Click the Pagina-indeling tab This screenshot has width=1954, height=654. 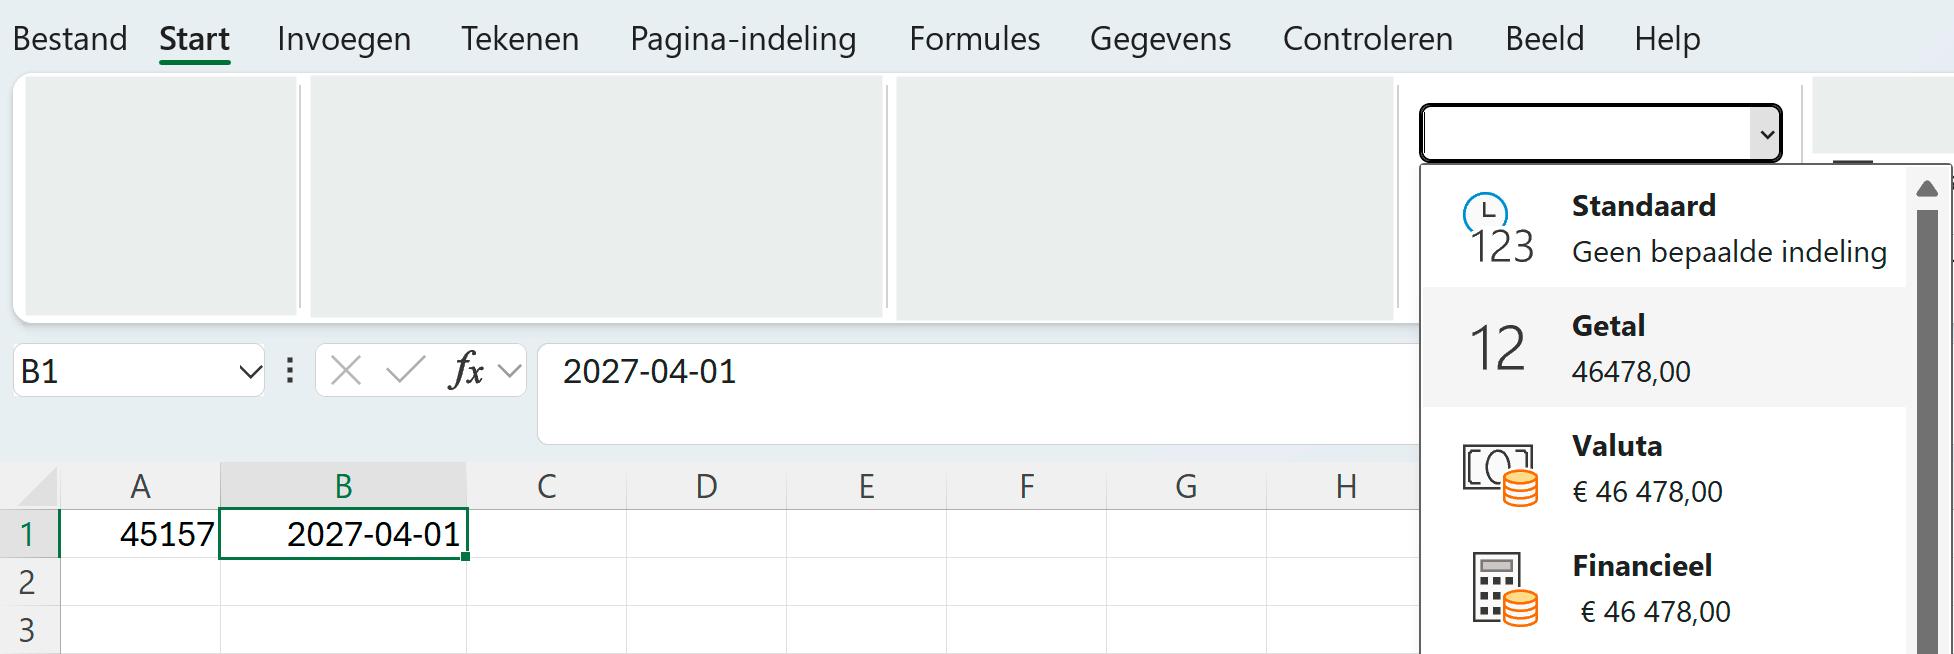pos(743,39)
